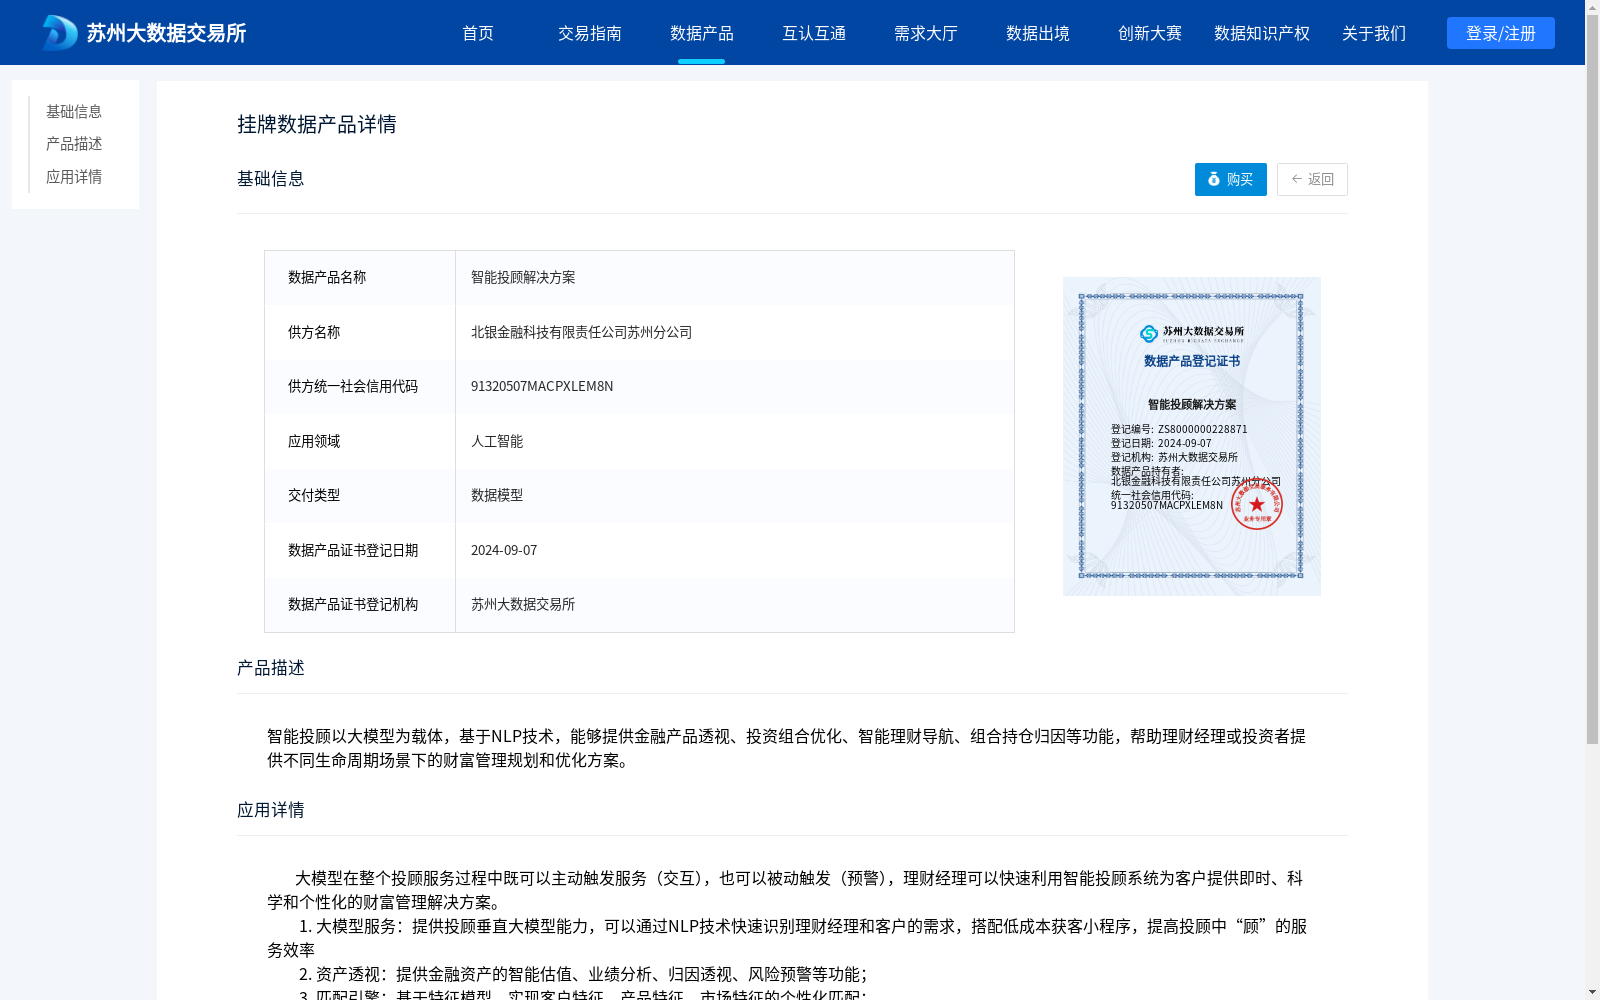Click the 数据模型 delivery type value
1600x1000 pixels.
497,495
